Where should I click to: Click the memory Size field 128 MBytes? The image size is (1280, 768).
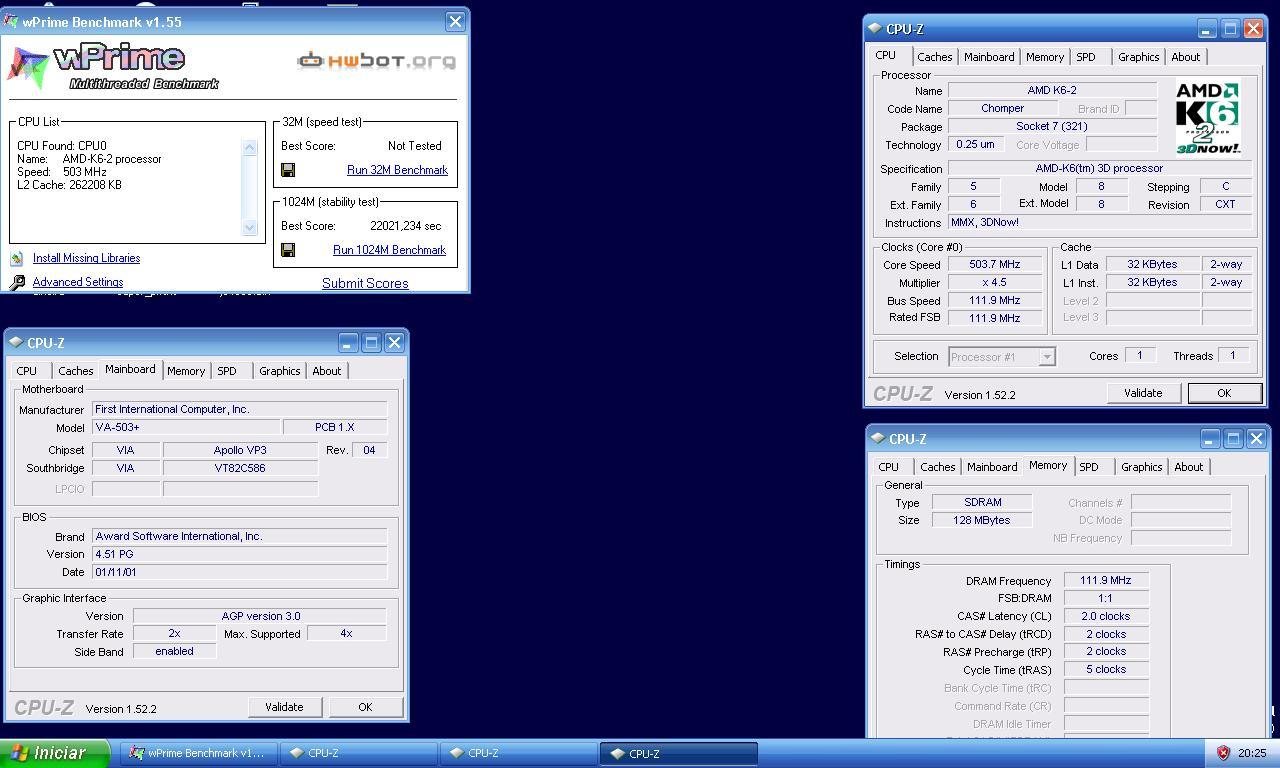click(982, 520)
